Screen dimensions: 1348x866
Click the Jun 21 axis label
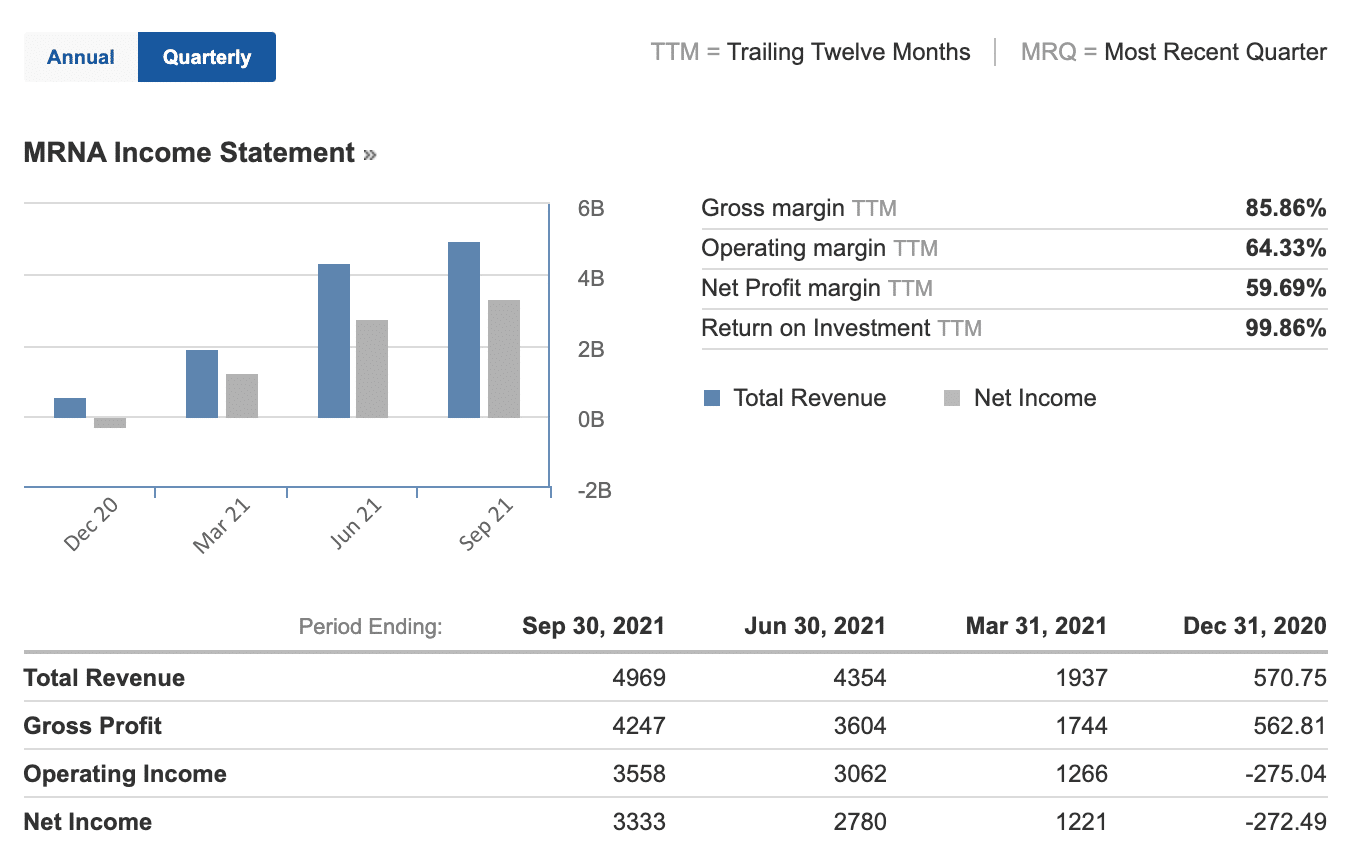[357, 524]
